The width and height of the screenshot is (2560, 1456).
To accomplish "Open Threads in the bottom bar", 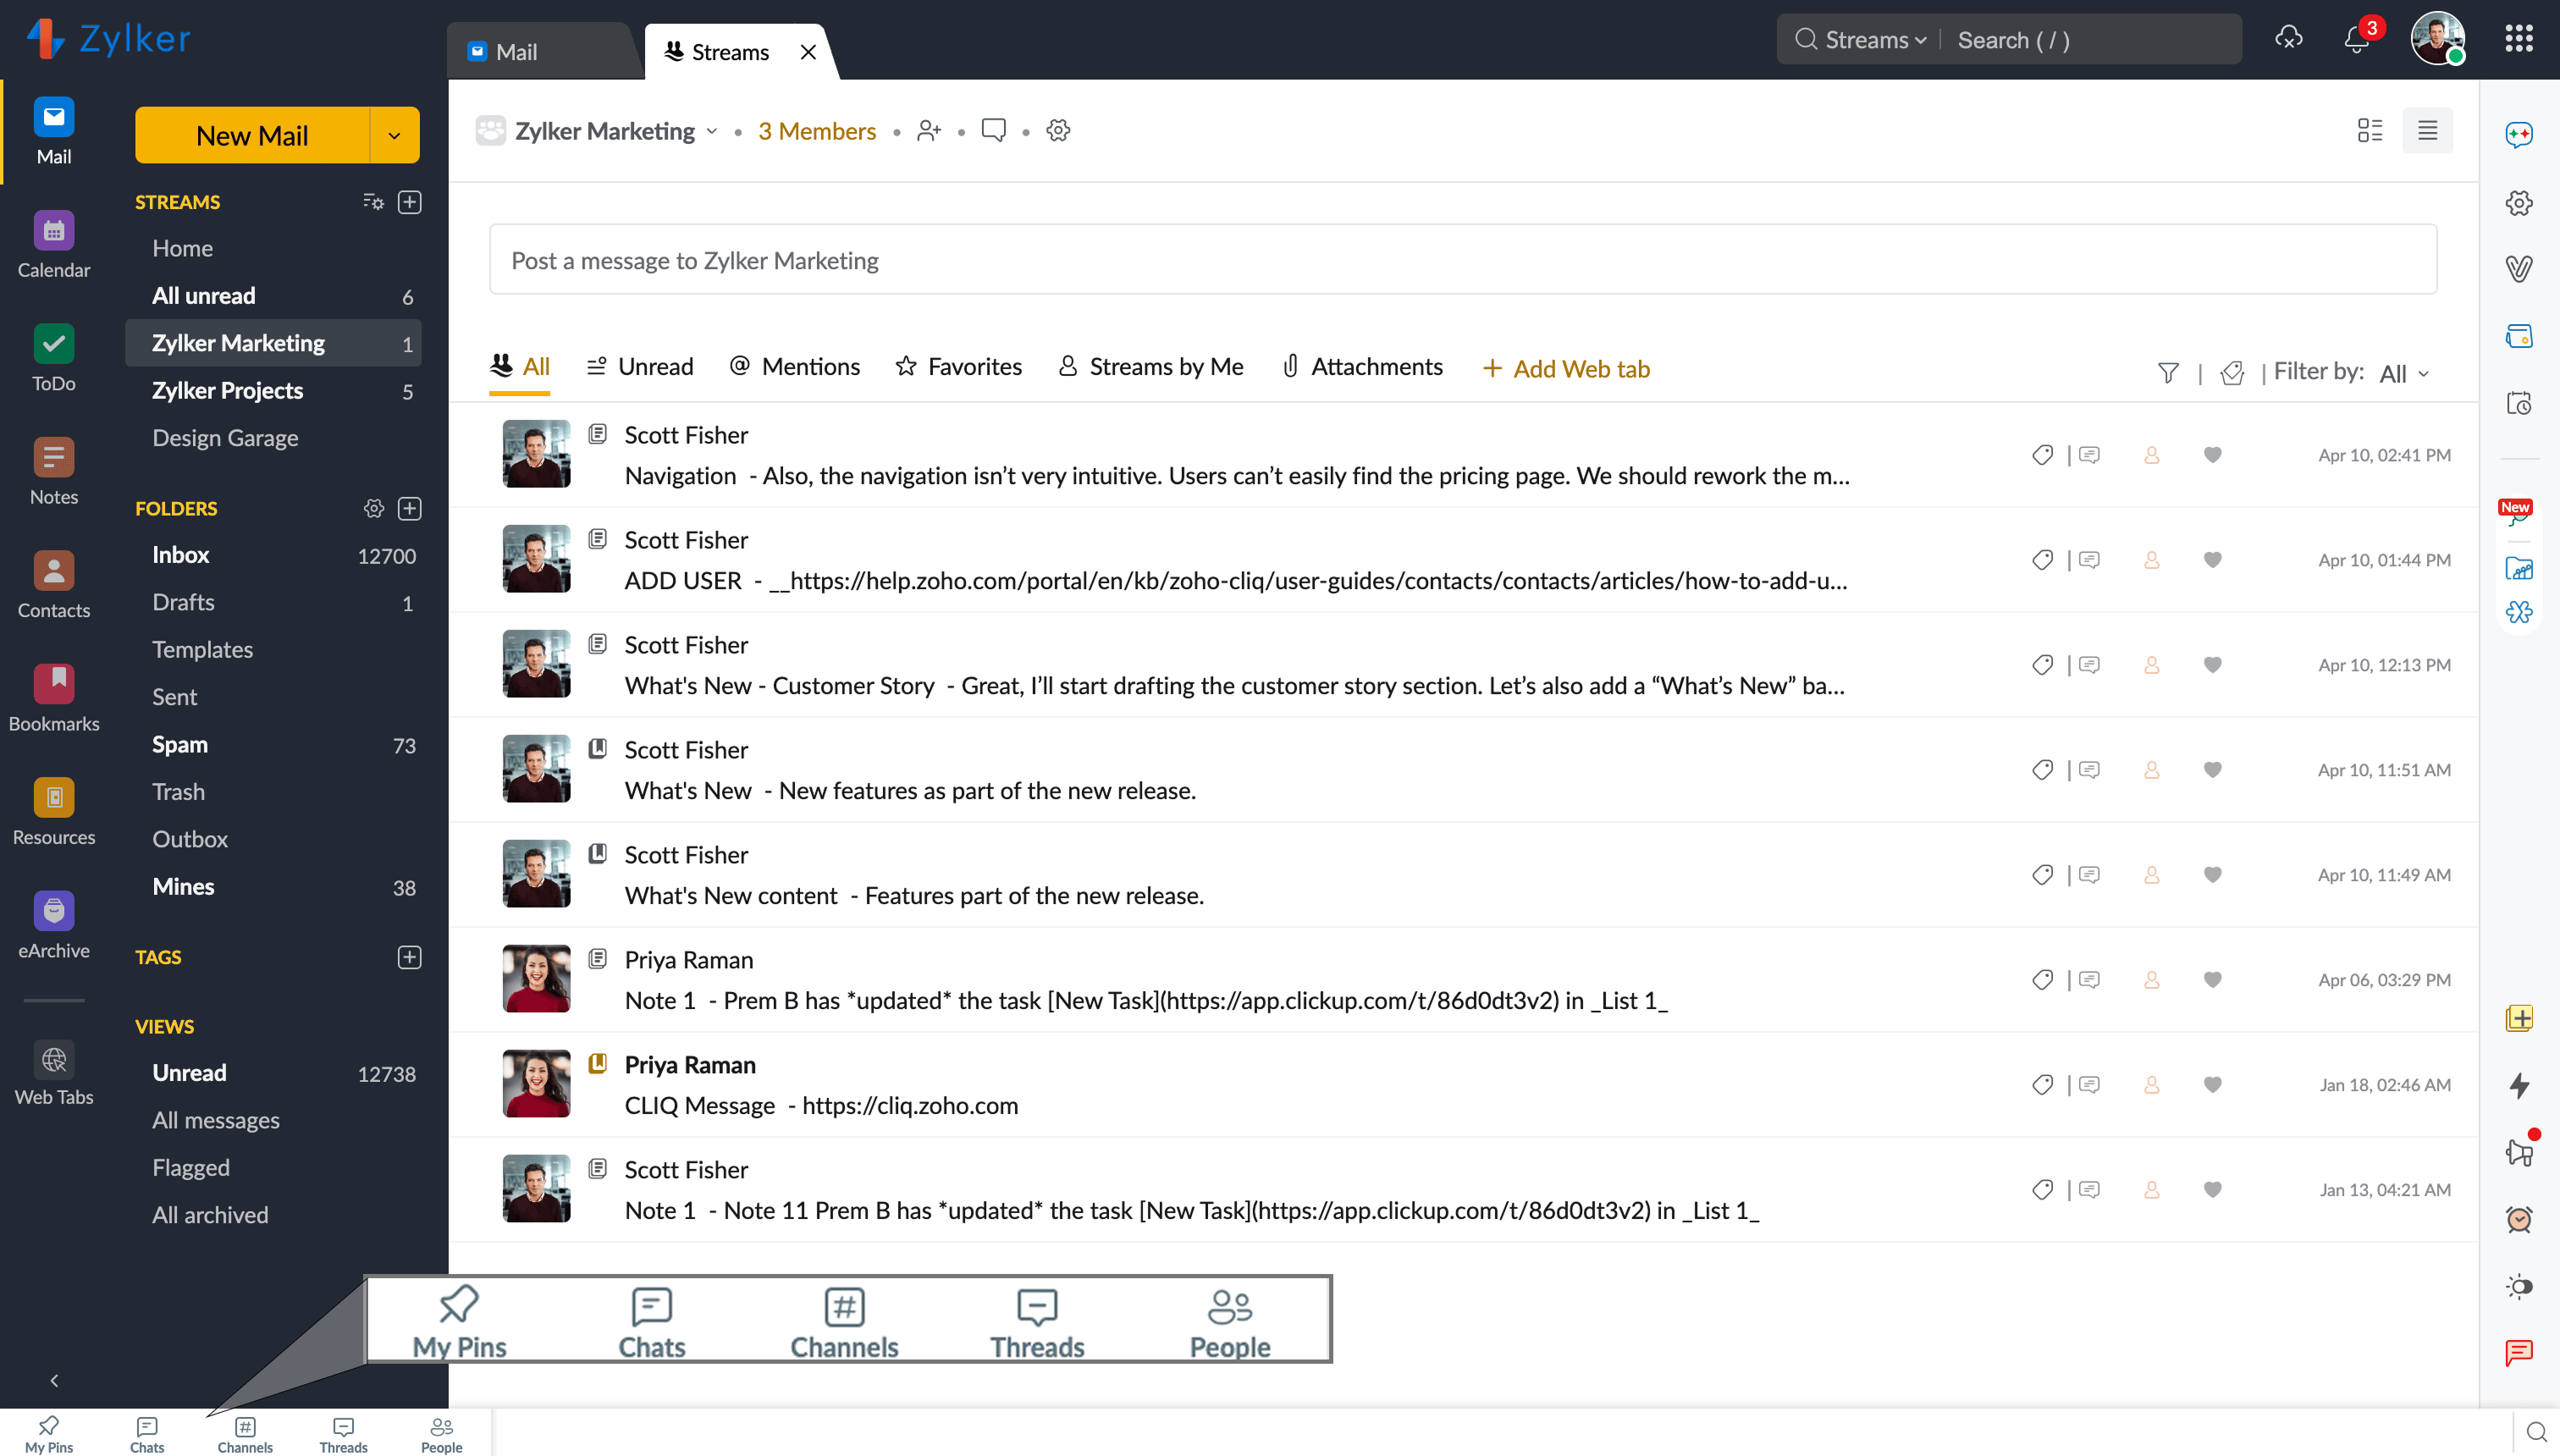I will [343, 1434].
